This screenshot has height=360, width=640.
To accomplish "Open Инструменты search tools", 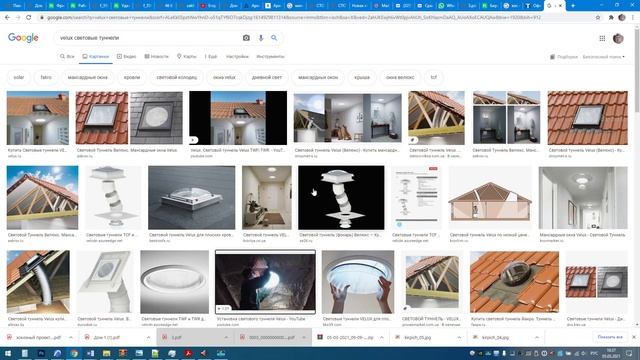I will pyautogui.click(x=270, y=56).
